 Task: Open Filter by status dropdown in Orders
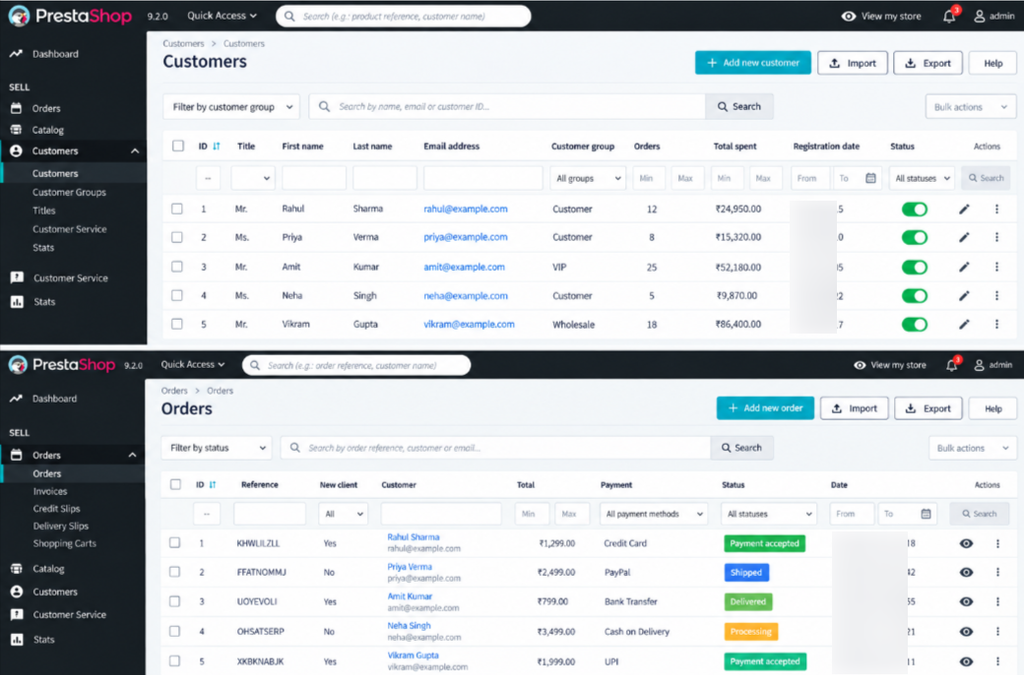tap(217, 448)
